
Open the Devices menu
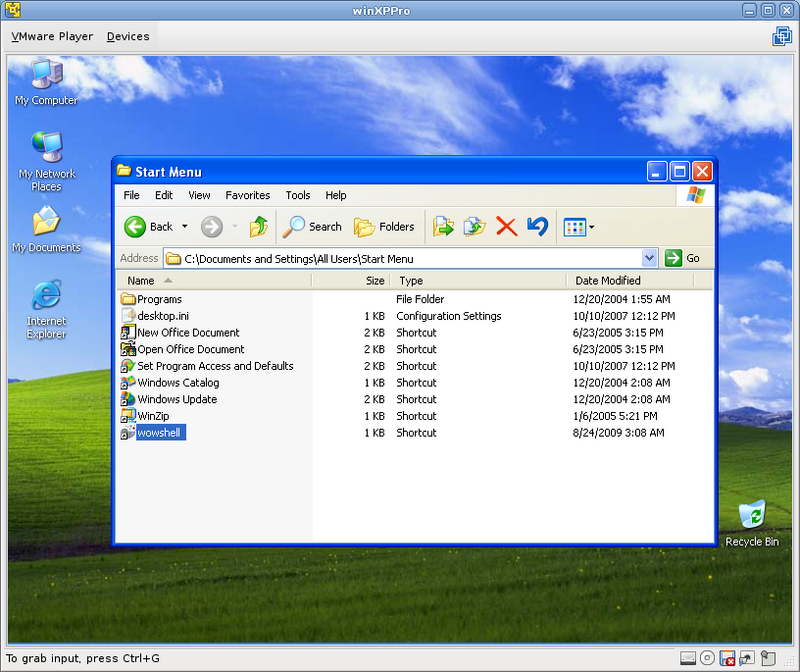pos(128,37)
